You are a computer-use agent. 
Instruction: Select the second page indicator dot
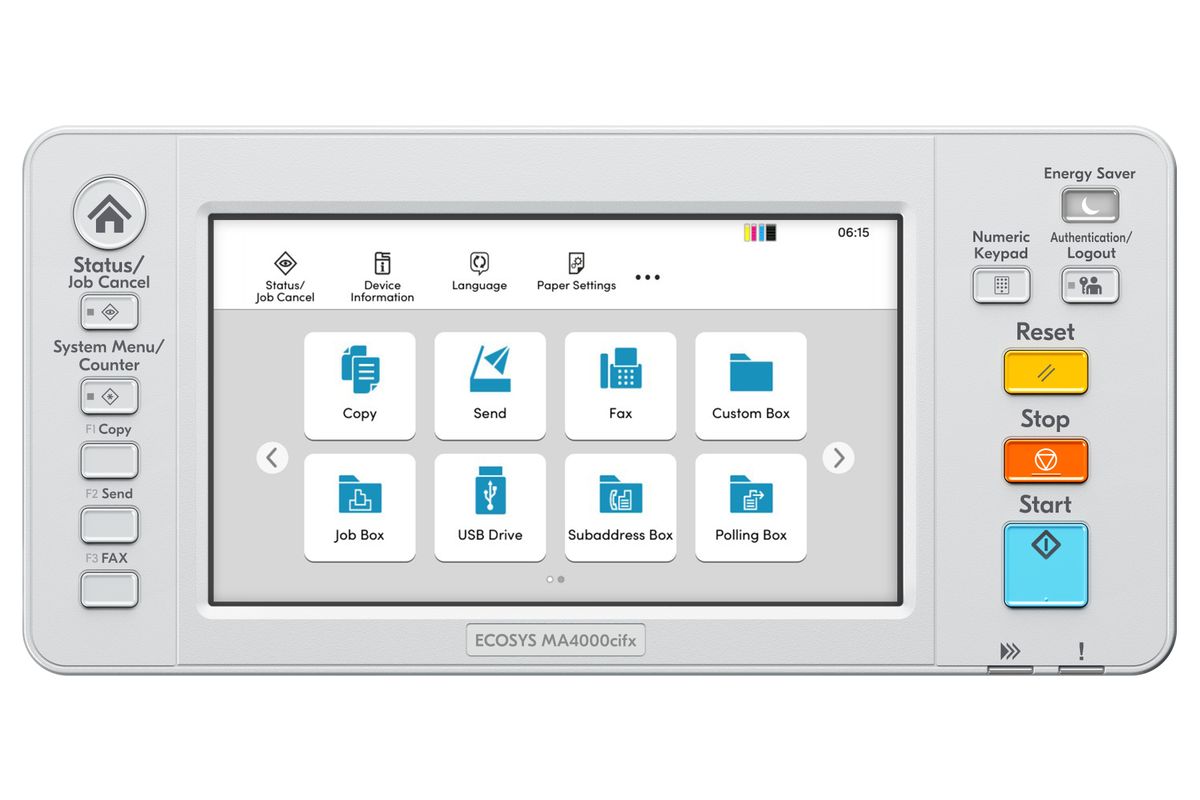coord(561,579)
